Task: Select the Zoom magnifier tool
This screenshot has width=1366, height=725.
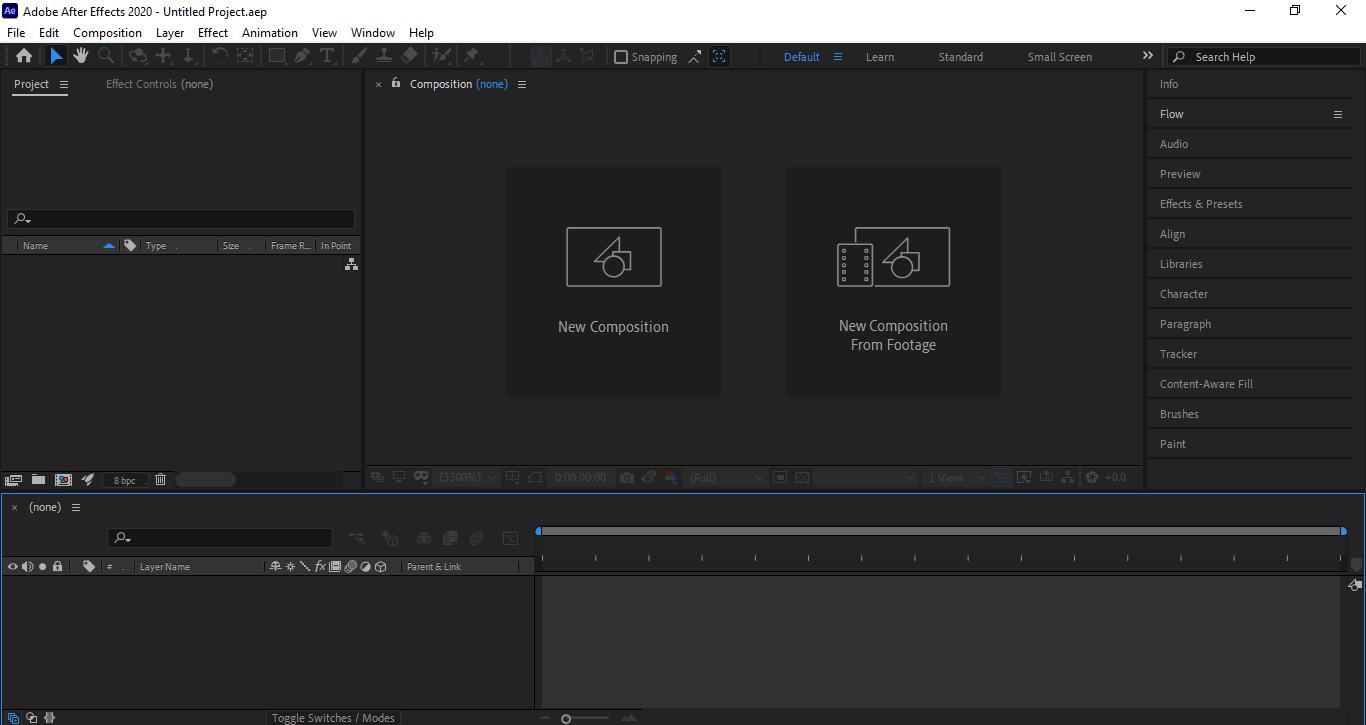Action: 105,56
